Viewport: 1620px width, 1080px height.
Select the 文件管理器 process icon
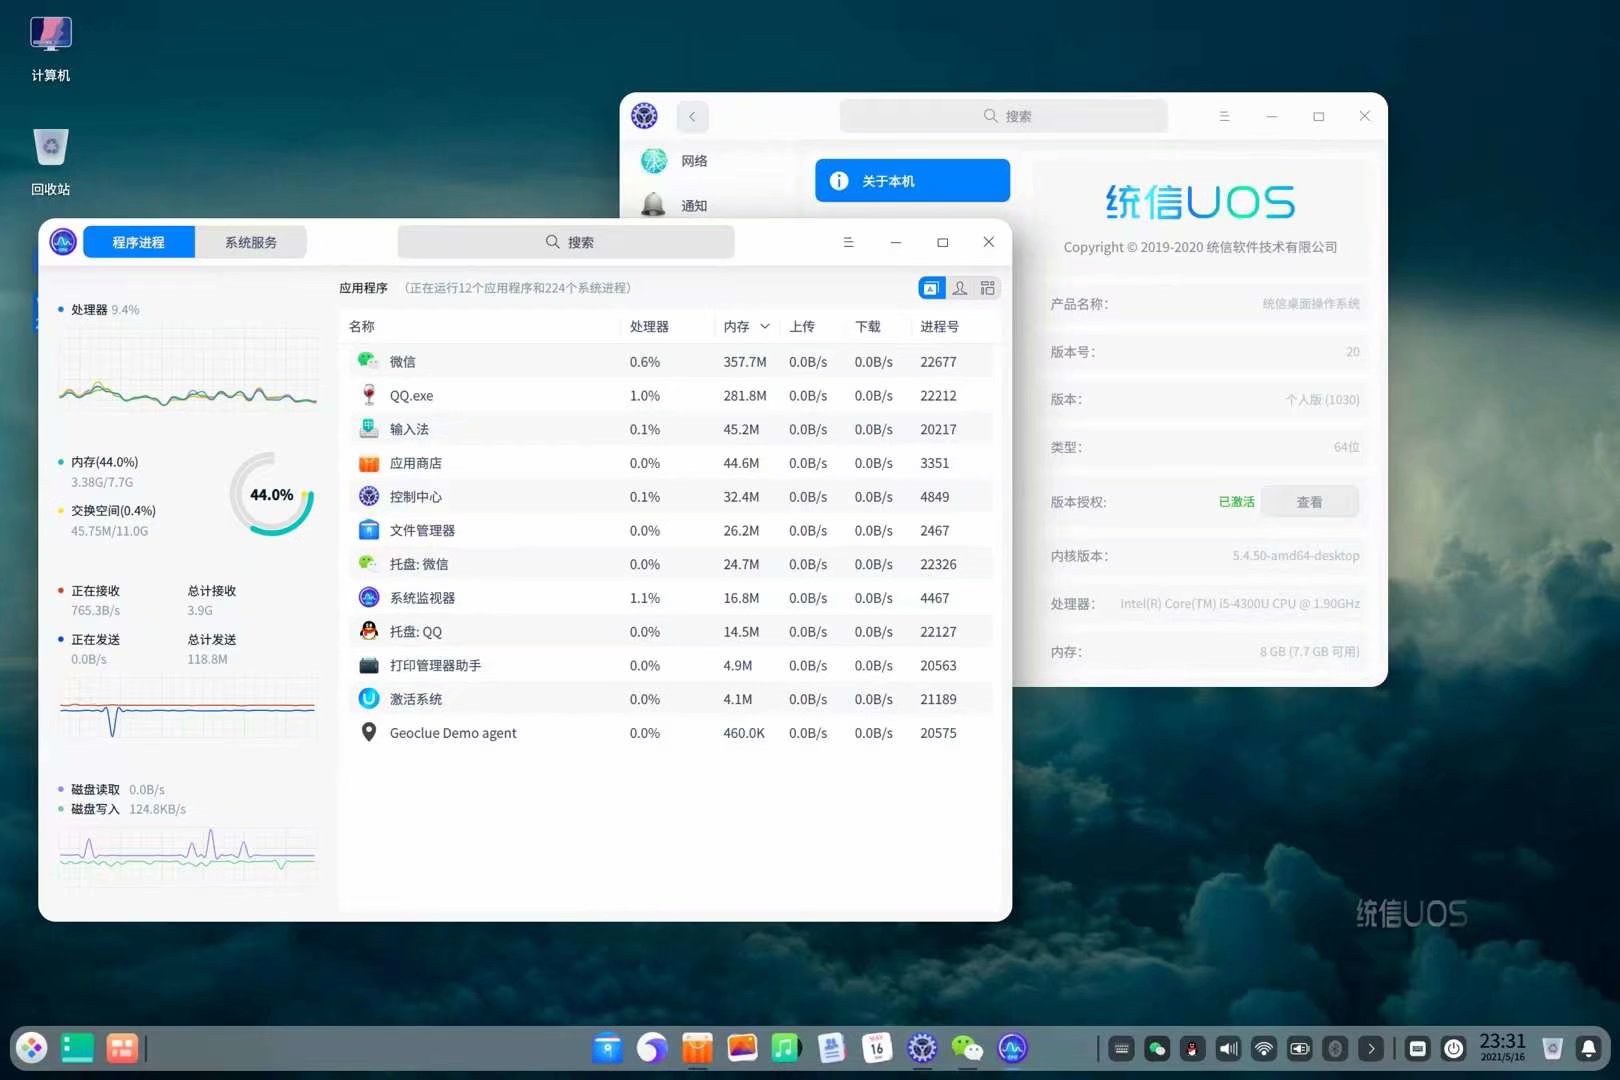369,530
